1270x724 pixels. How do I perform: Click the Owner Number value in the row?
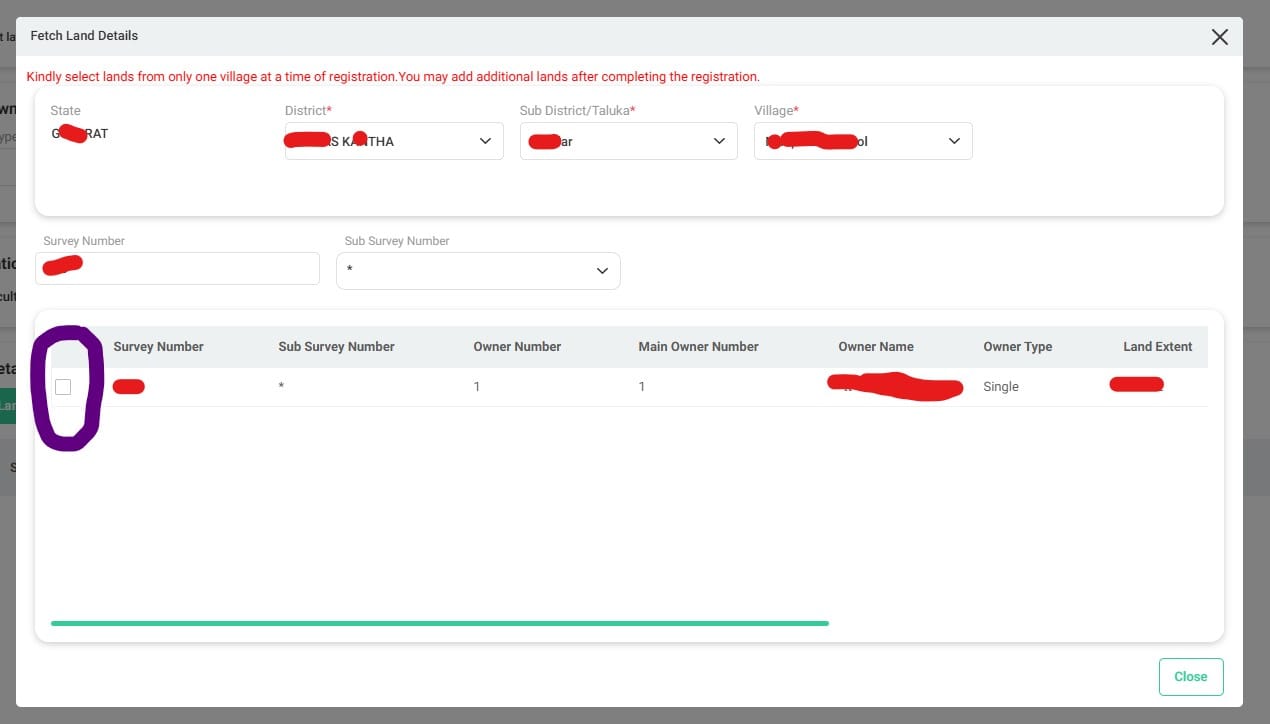tap(477, 387)
